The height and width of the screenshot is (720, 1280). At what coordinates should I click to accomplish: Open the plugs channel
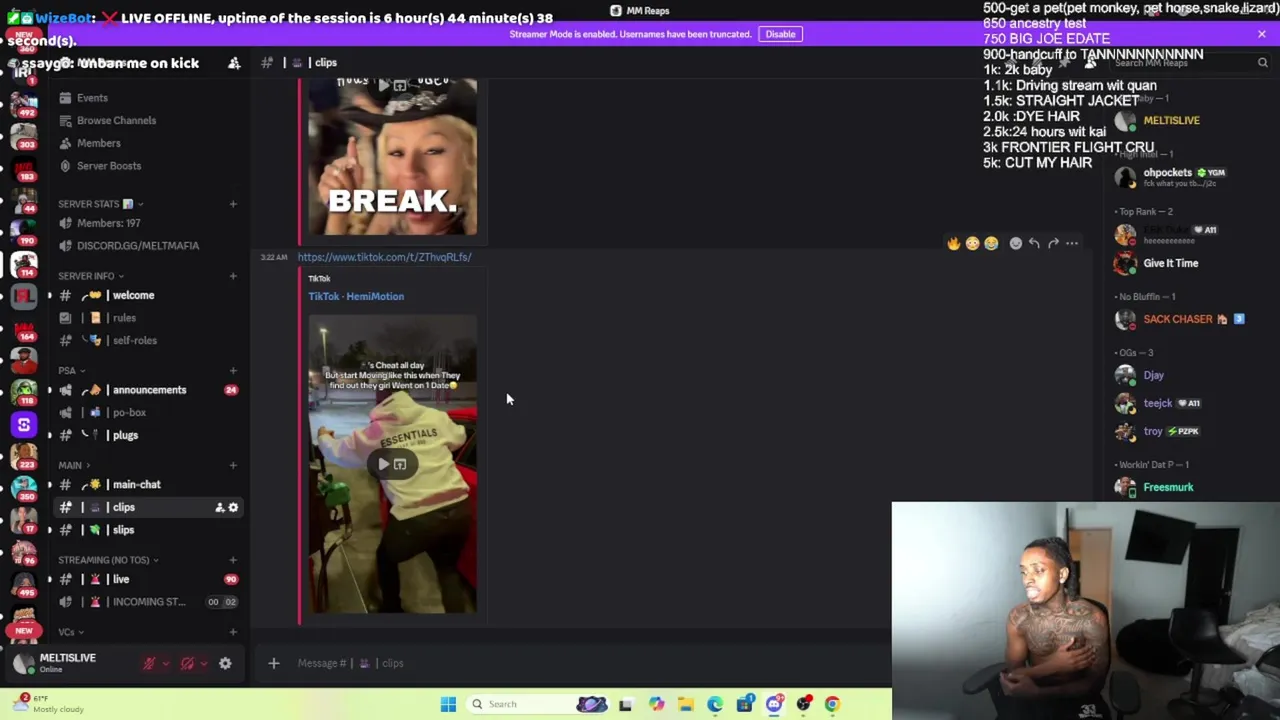click(147, 435)
